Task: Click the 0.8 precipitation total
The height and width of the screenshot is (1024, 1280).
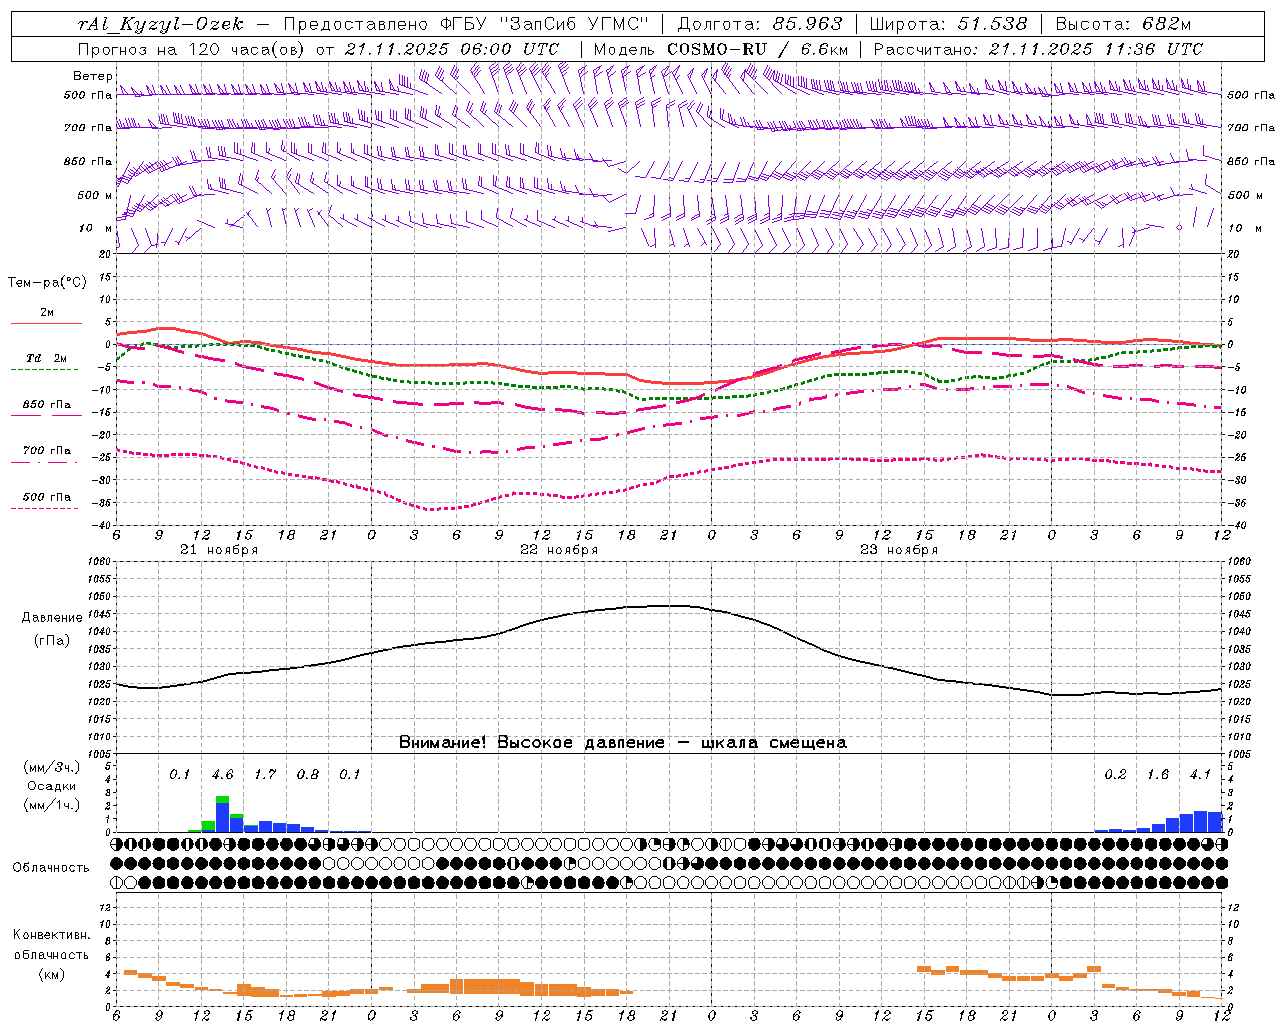Action: tap(308, 775)
